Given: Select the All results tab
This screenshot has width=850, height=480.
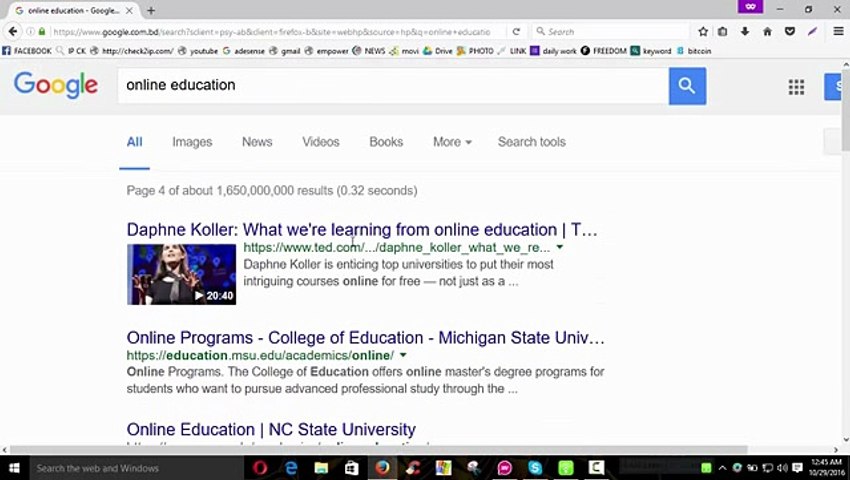Looking at the screenshot, I should click(x=134, y=142).
